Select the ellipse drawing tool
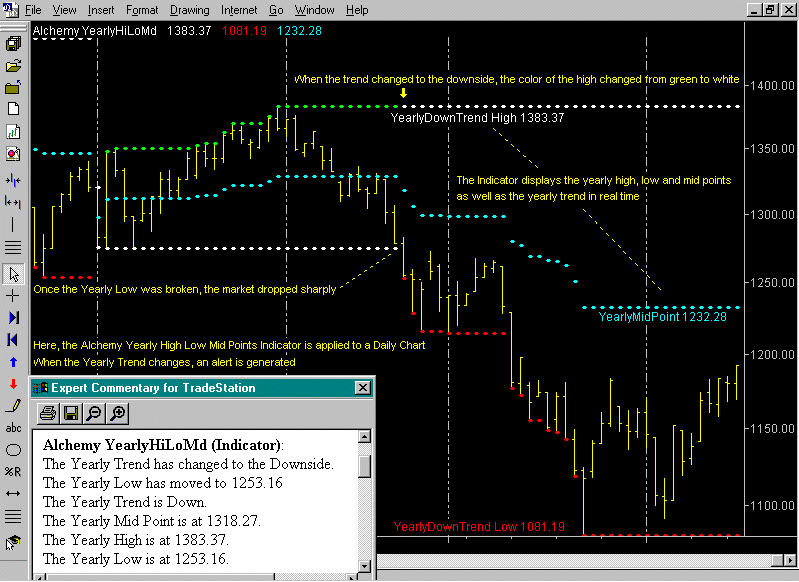This screenshot has height=582, width=799. (13, 450)
